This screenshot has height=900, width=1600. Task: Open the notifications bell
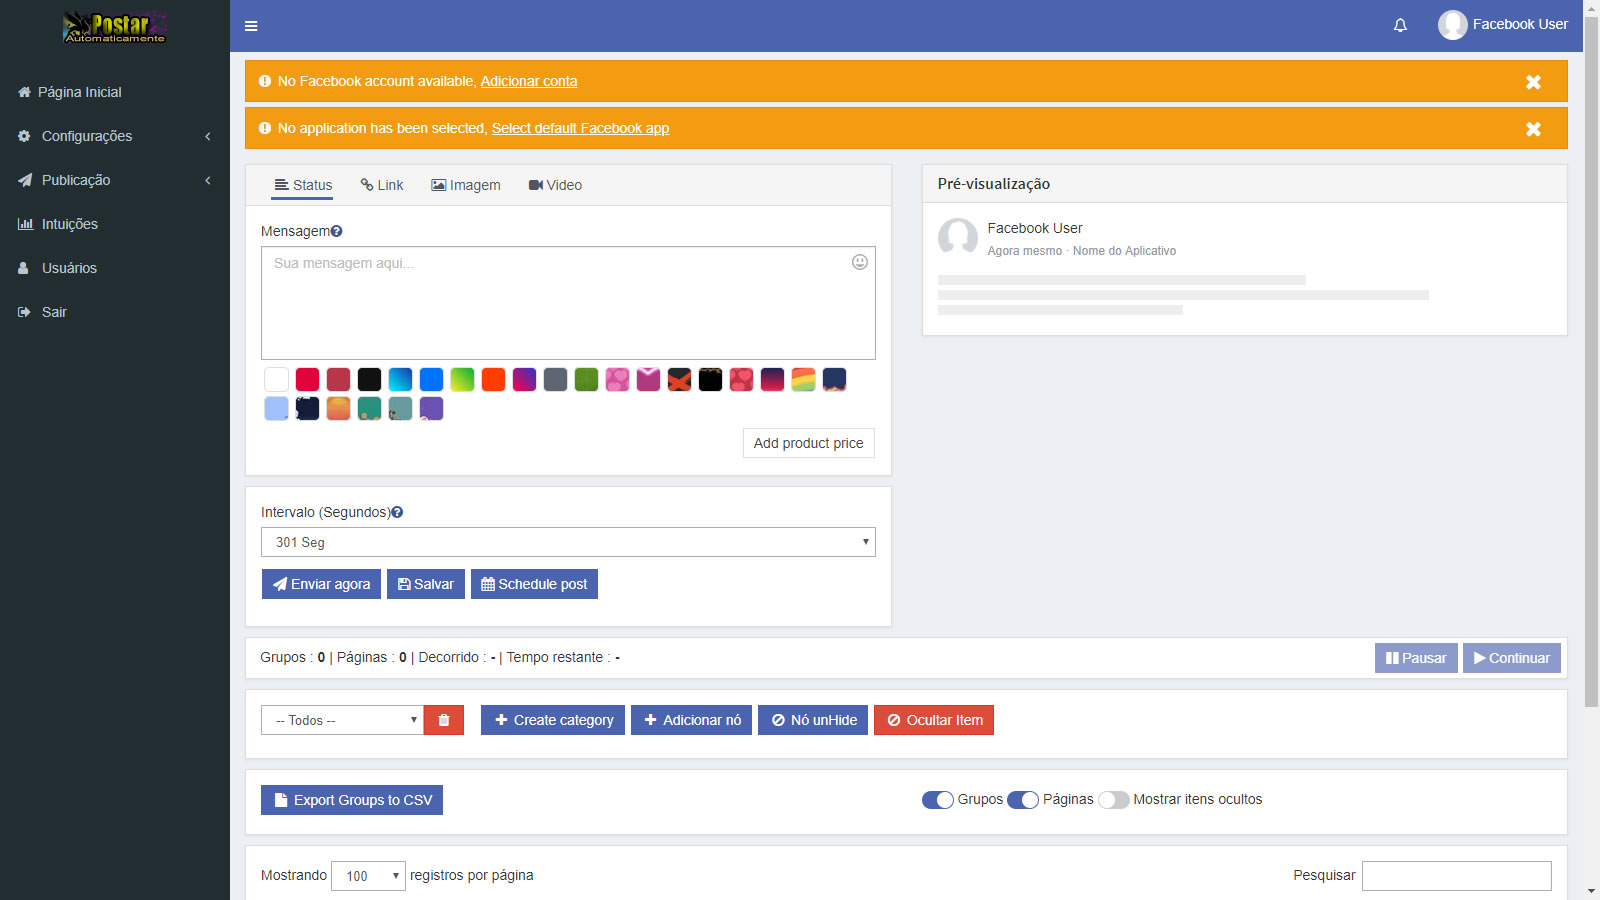coord(1399,24)
